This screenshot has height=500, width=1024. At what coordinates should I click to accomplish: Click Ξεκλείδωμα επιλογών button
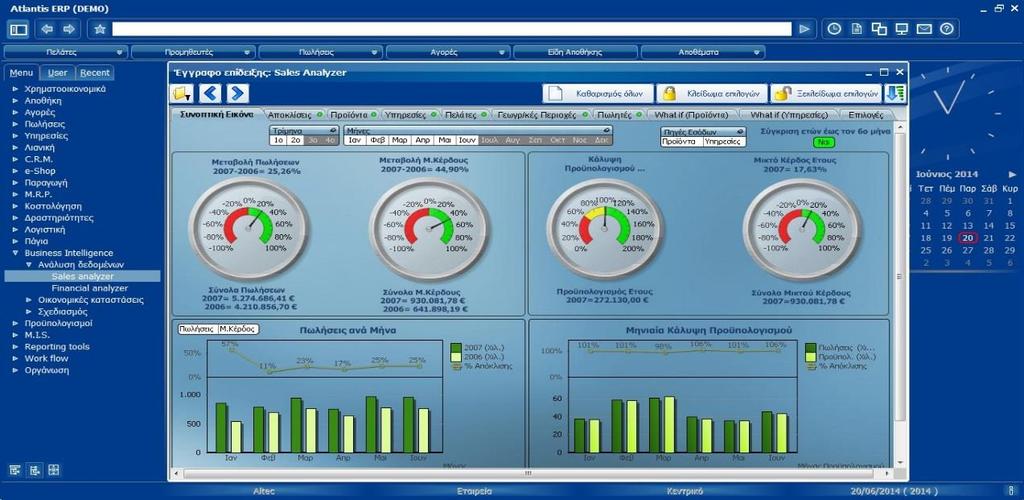826,93
